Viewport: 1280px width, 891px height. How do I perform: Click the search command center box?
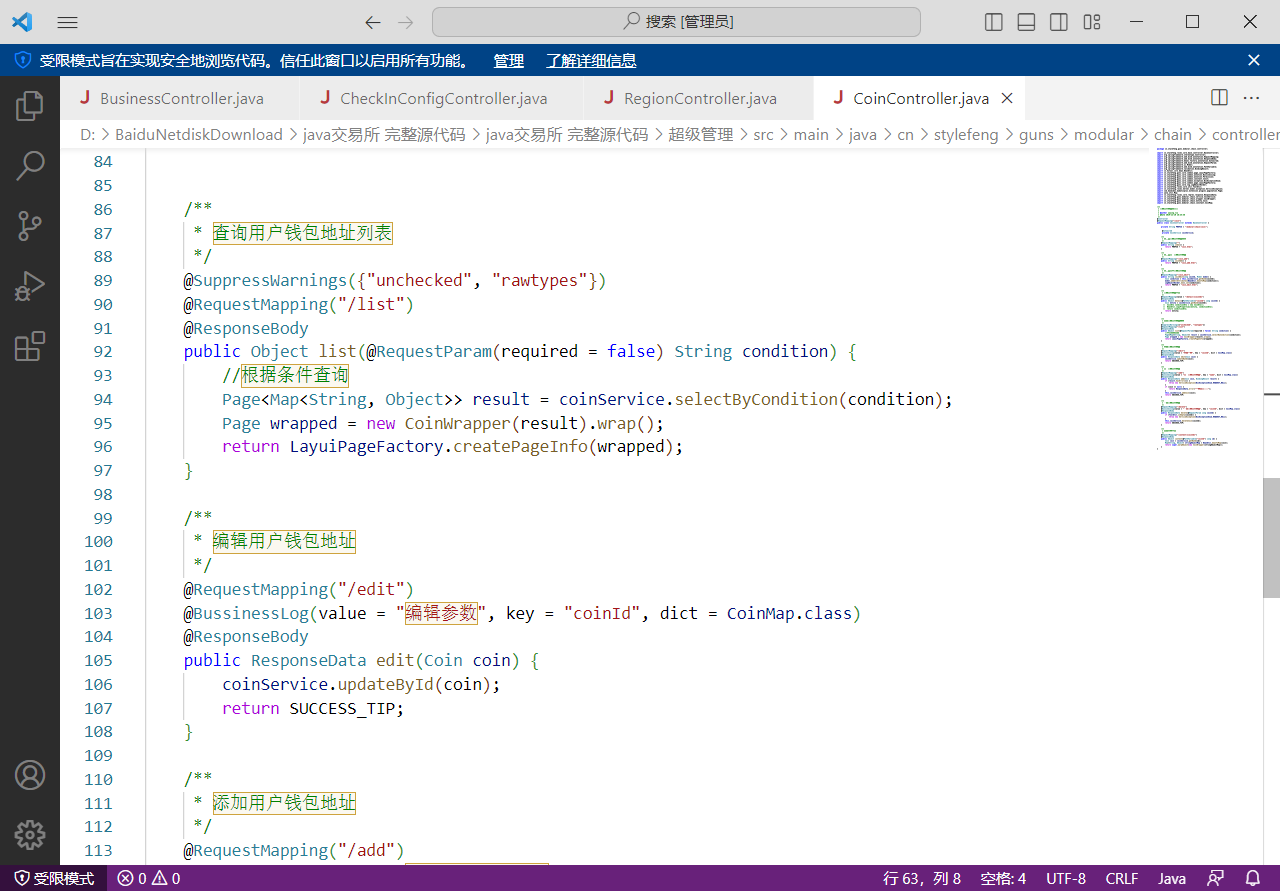click(676, 22)
